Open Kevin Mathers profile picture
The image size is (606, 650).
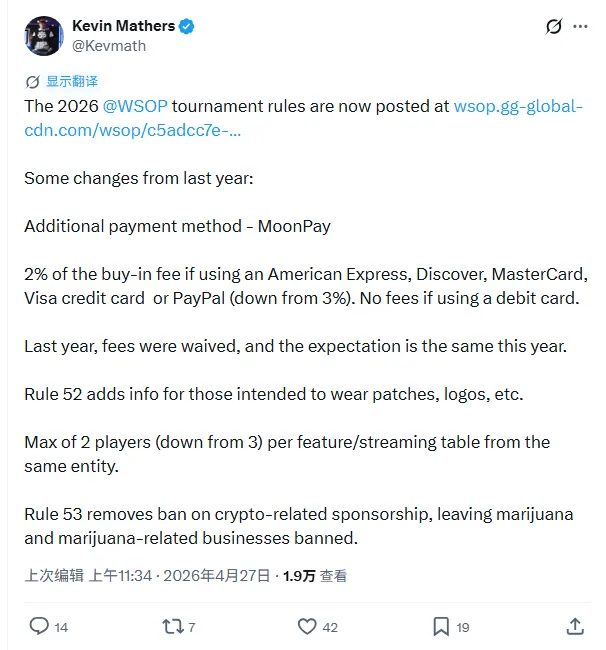coord(44,35)
